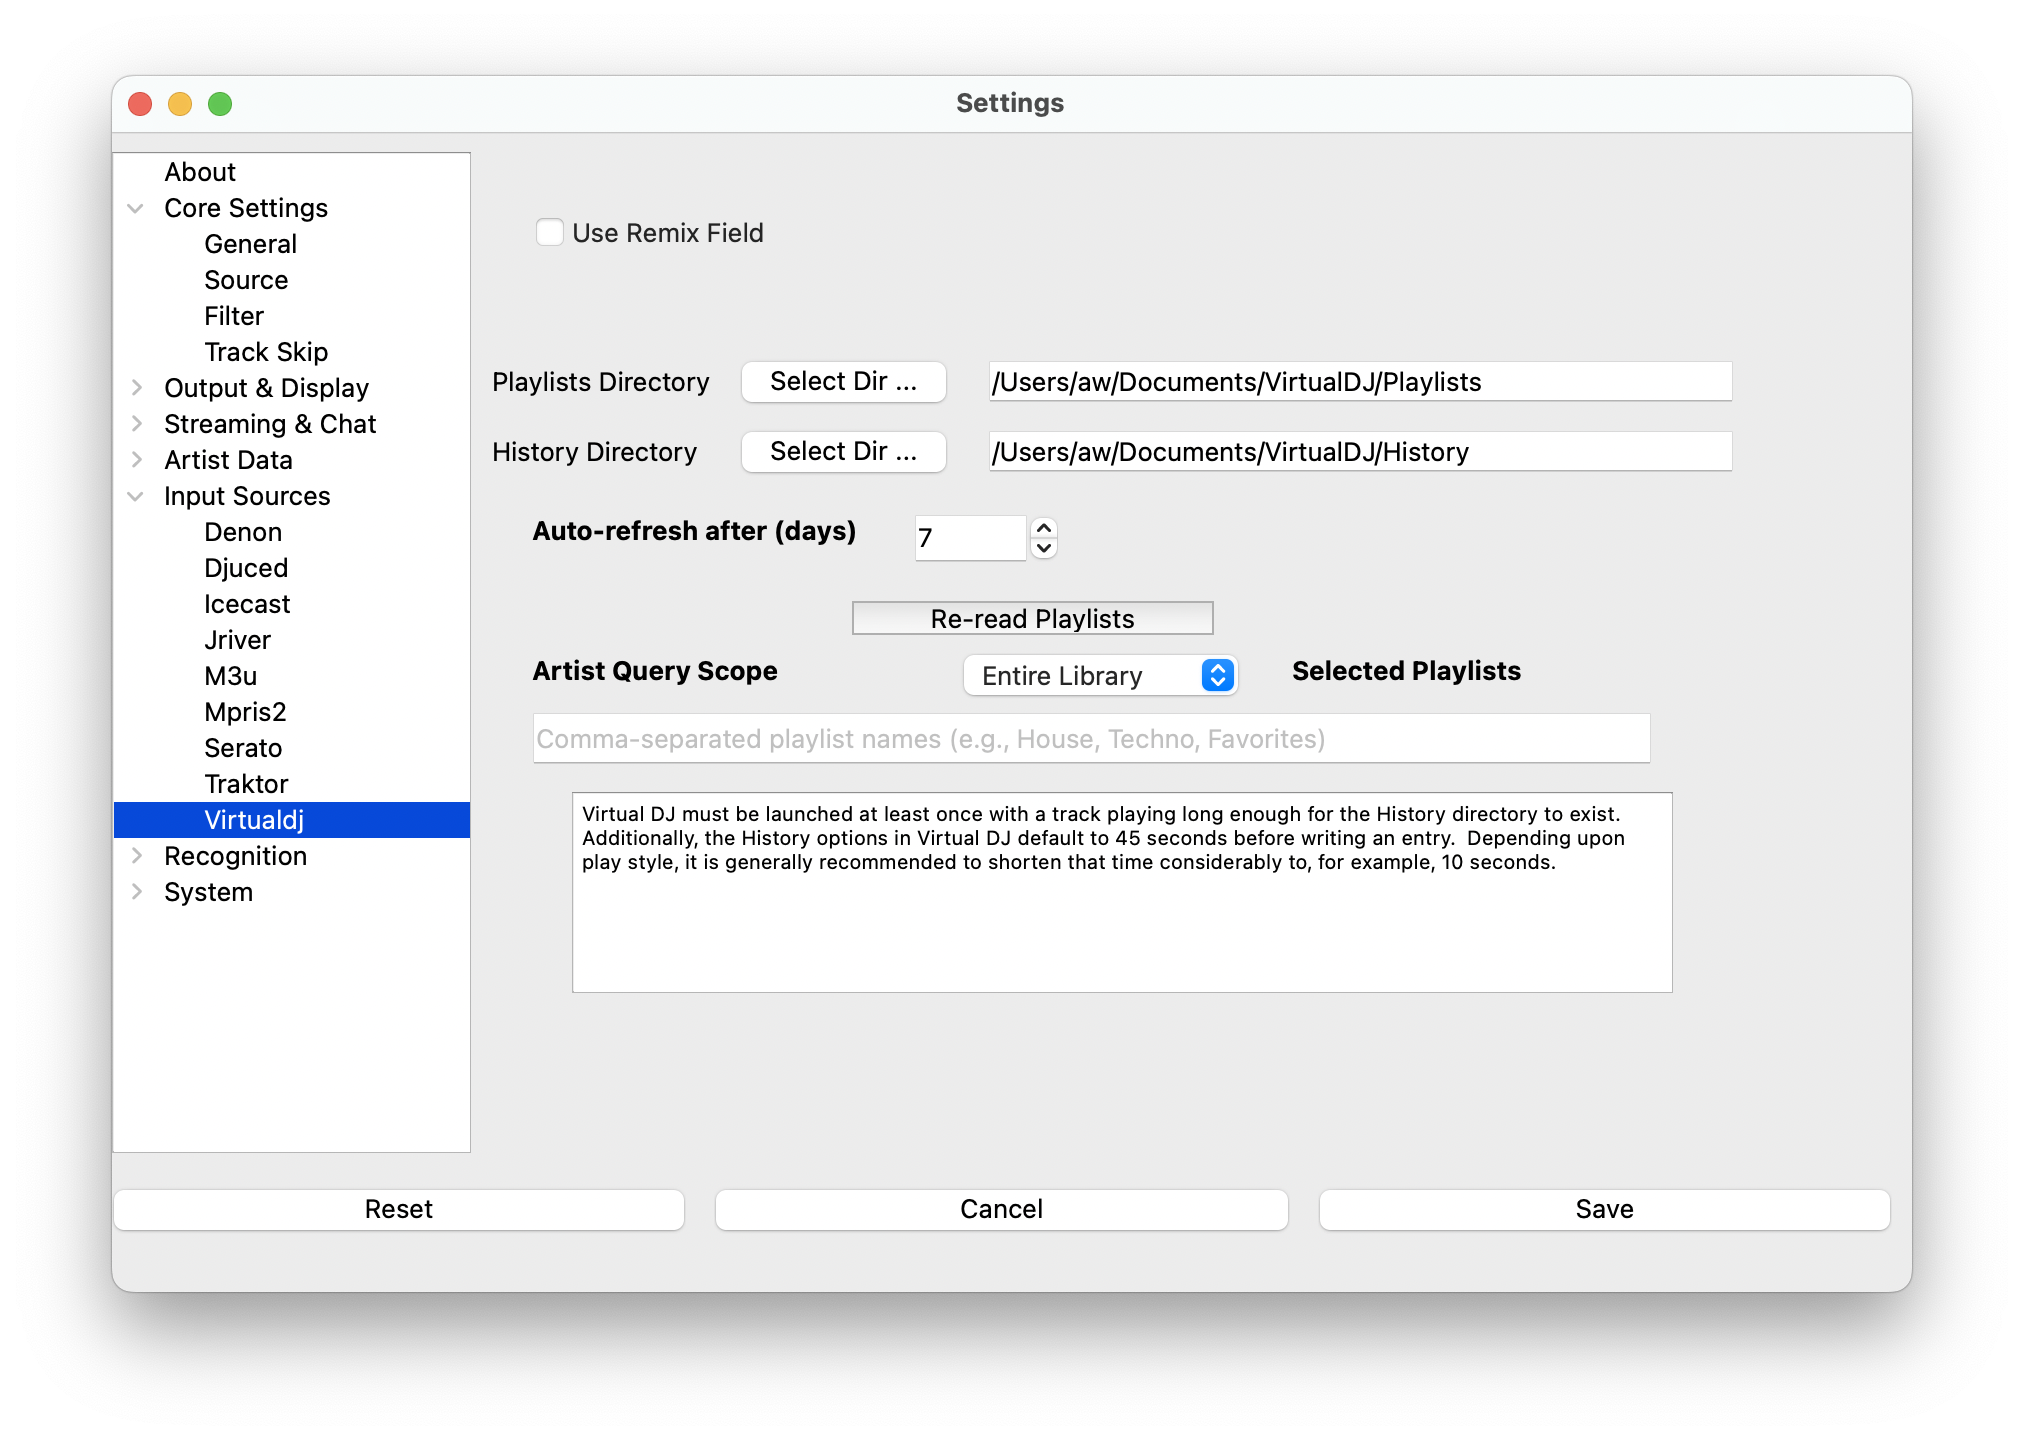Expand the Artist Data section
This screenshot has width=2024, height=1440.
coord(136,460)
